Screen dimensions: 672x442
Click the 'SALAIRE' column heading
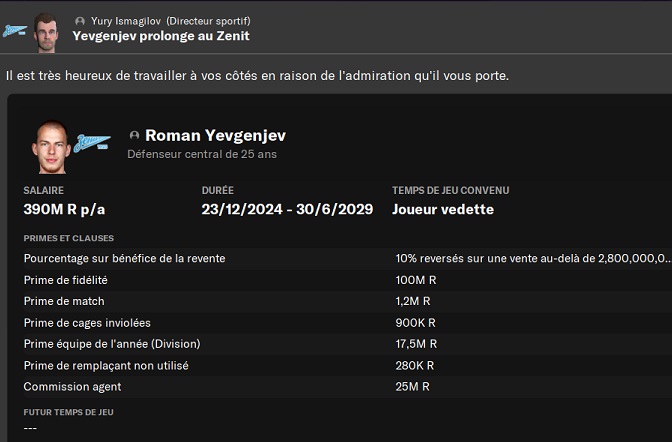pyautogui.click(x=43, y=190)
